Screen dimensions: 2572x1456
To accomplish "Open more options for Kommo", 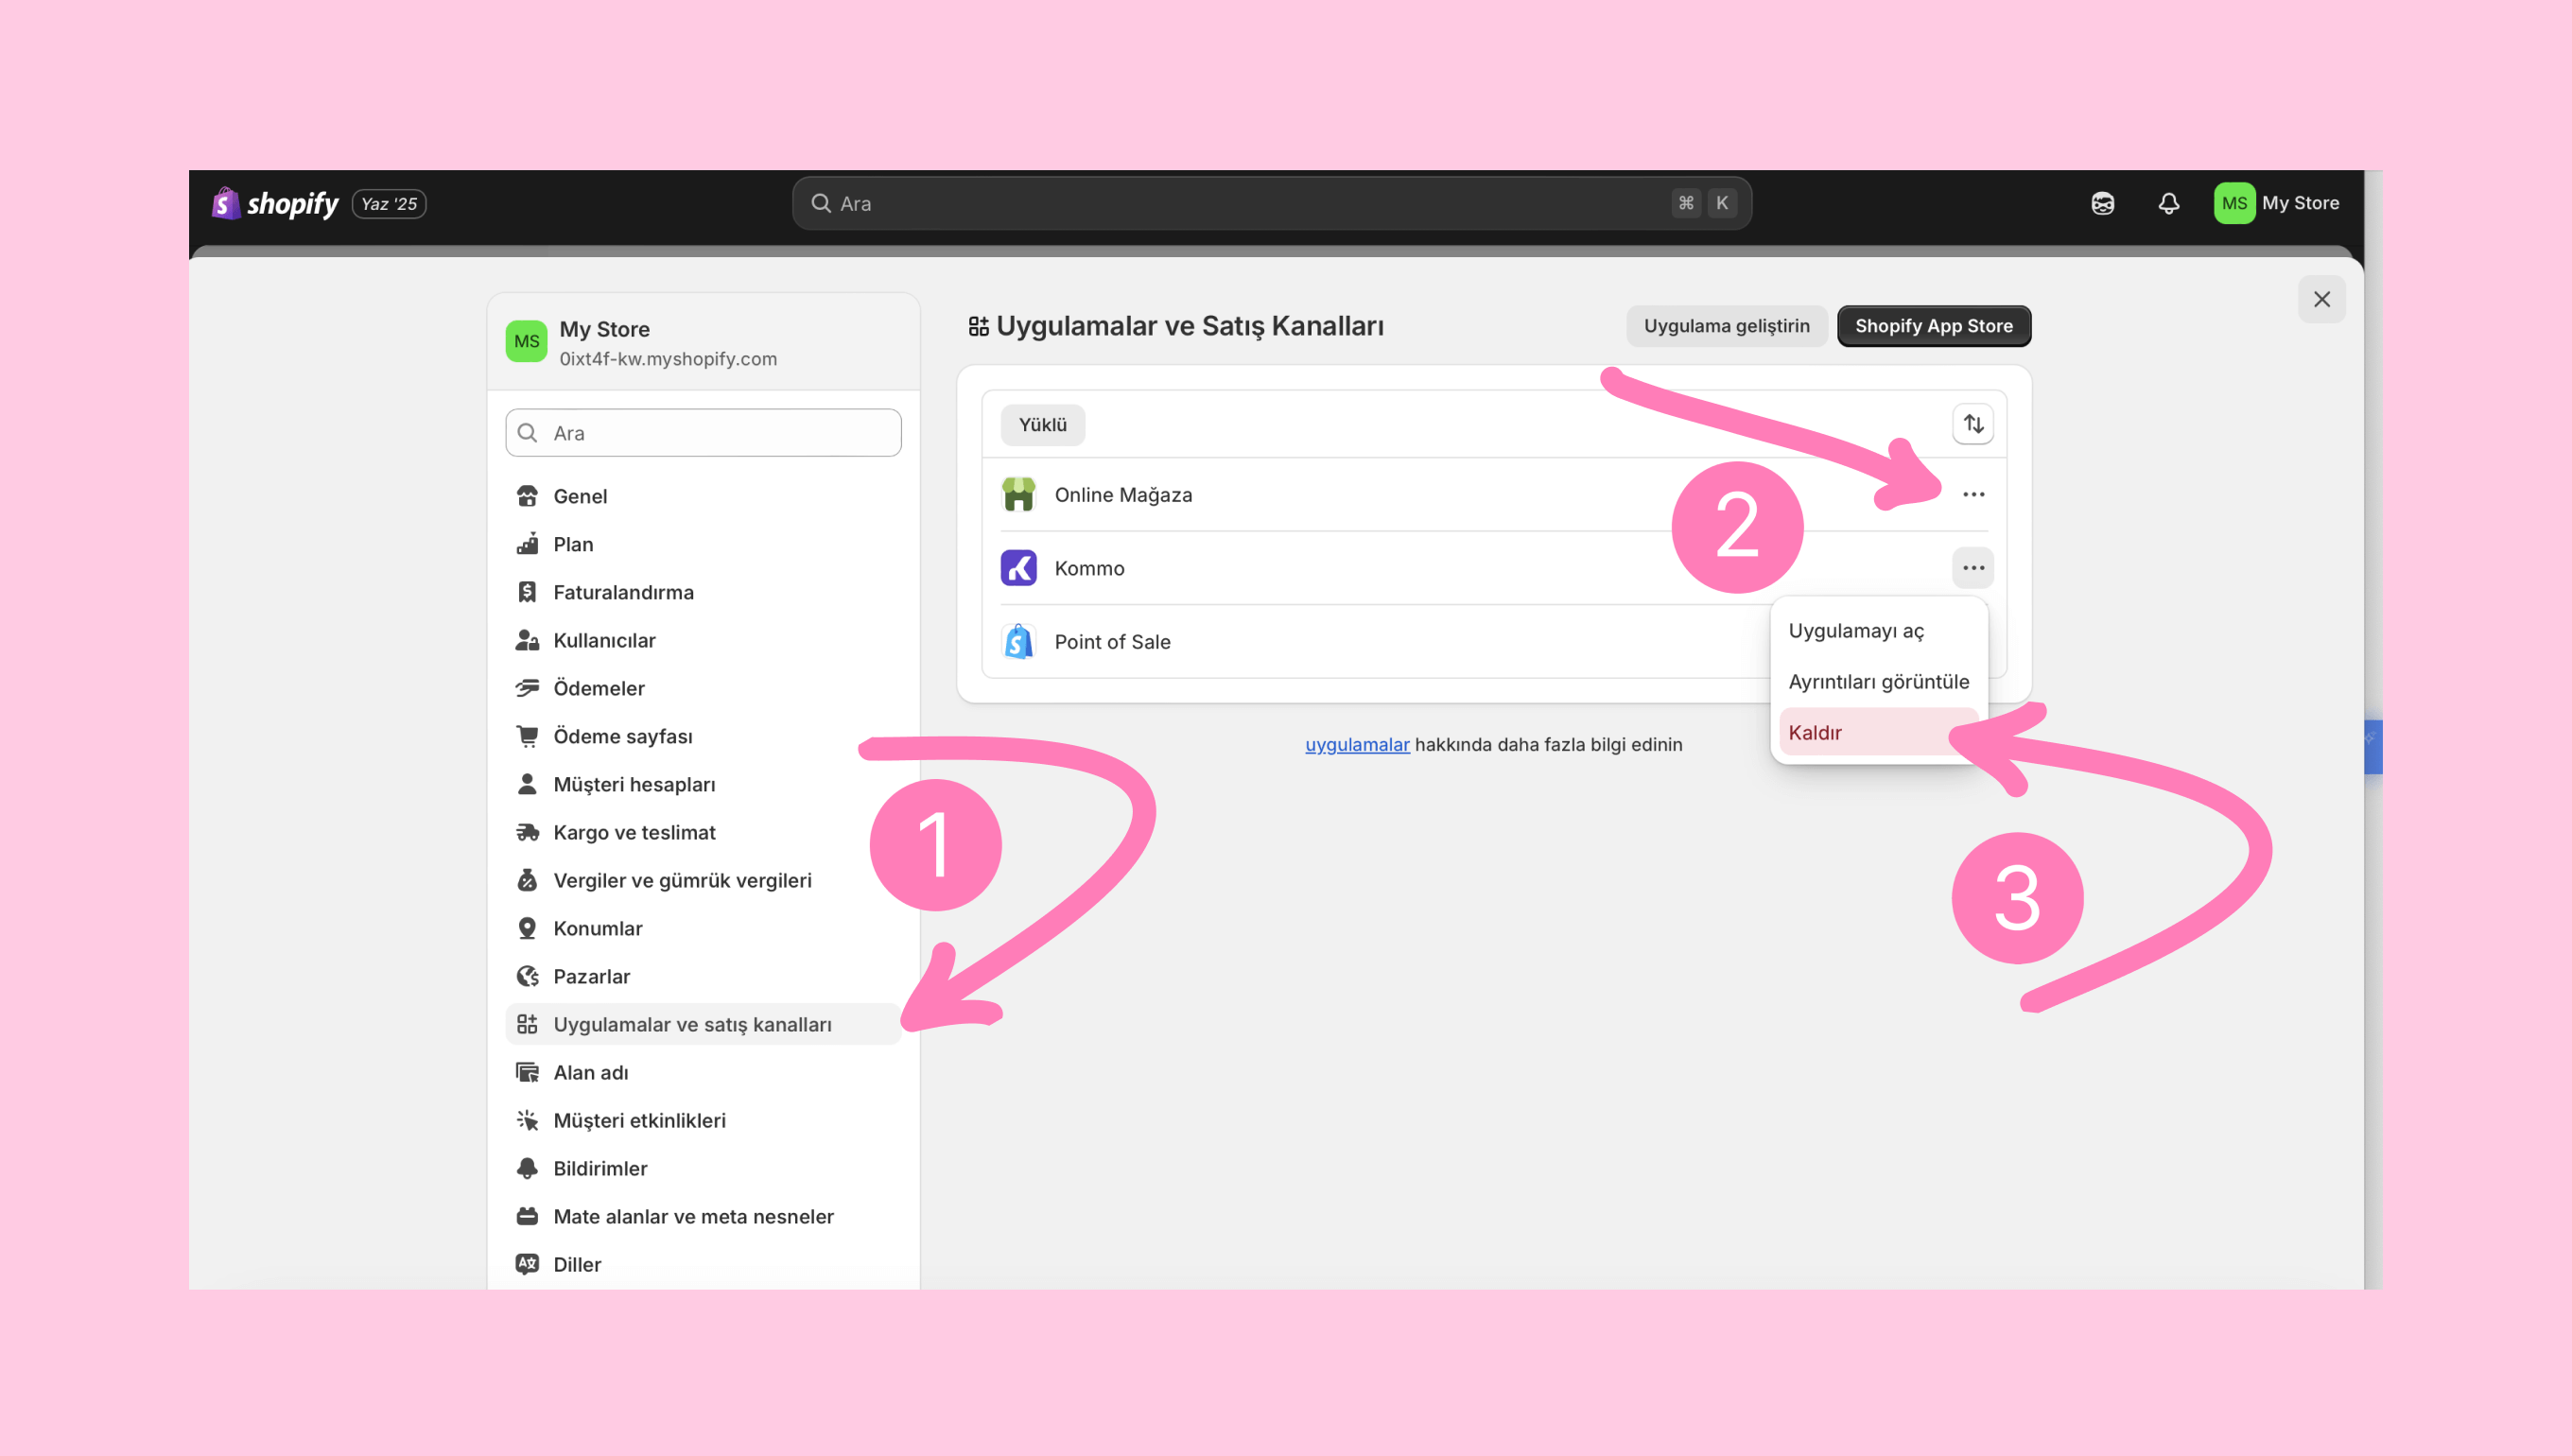I will click(1972, 568).
